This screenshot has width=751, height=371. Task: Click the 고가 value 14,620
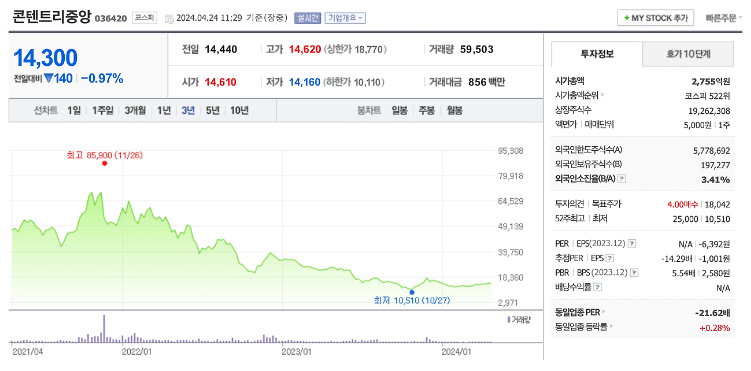[x=305, y=49]
